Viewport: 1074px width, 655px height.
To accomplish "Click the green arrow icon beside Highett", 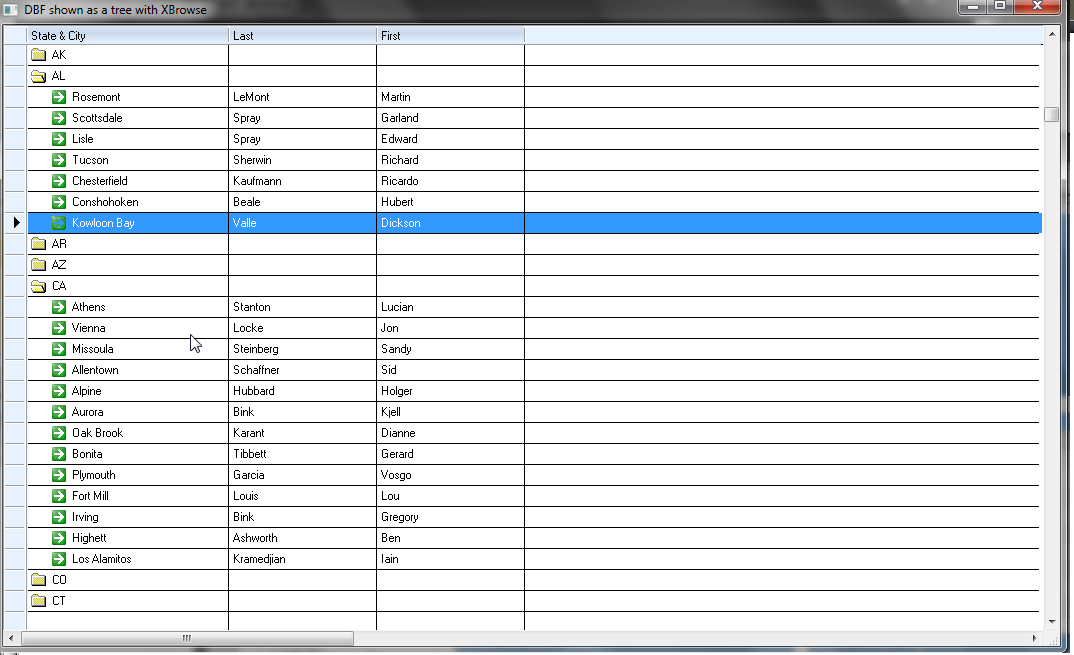I will [59, 538].
